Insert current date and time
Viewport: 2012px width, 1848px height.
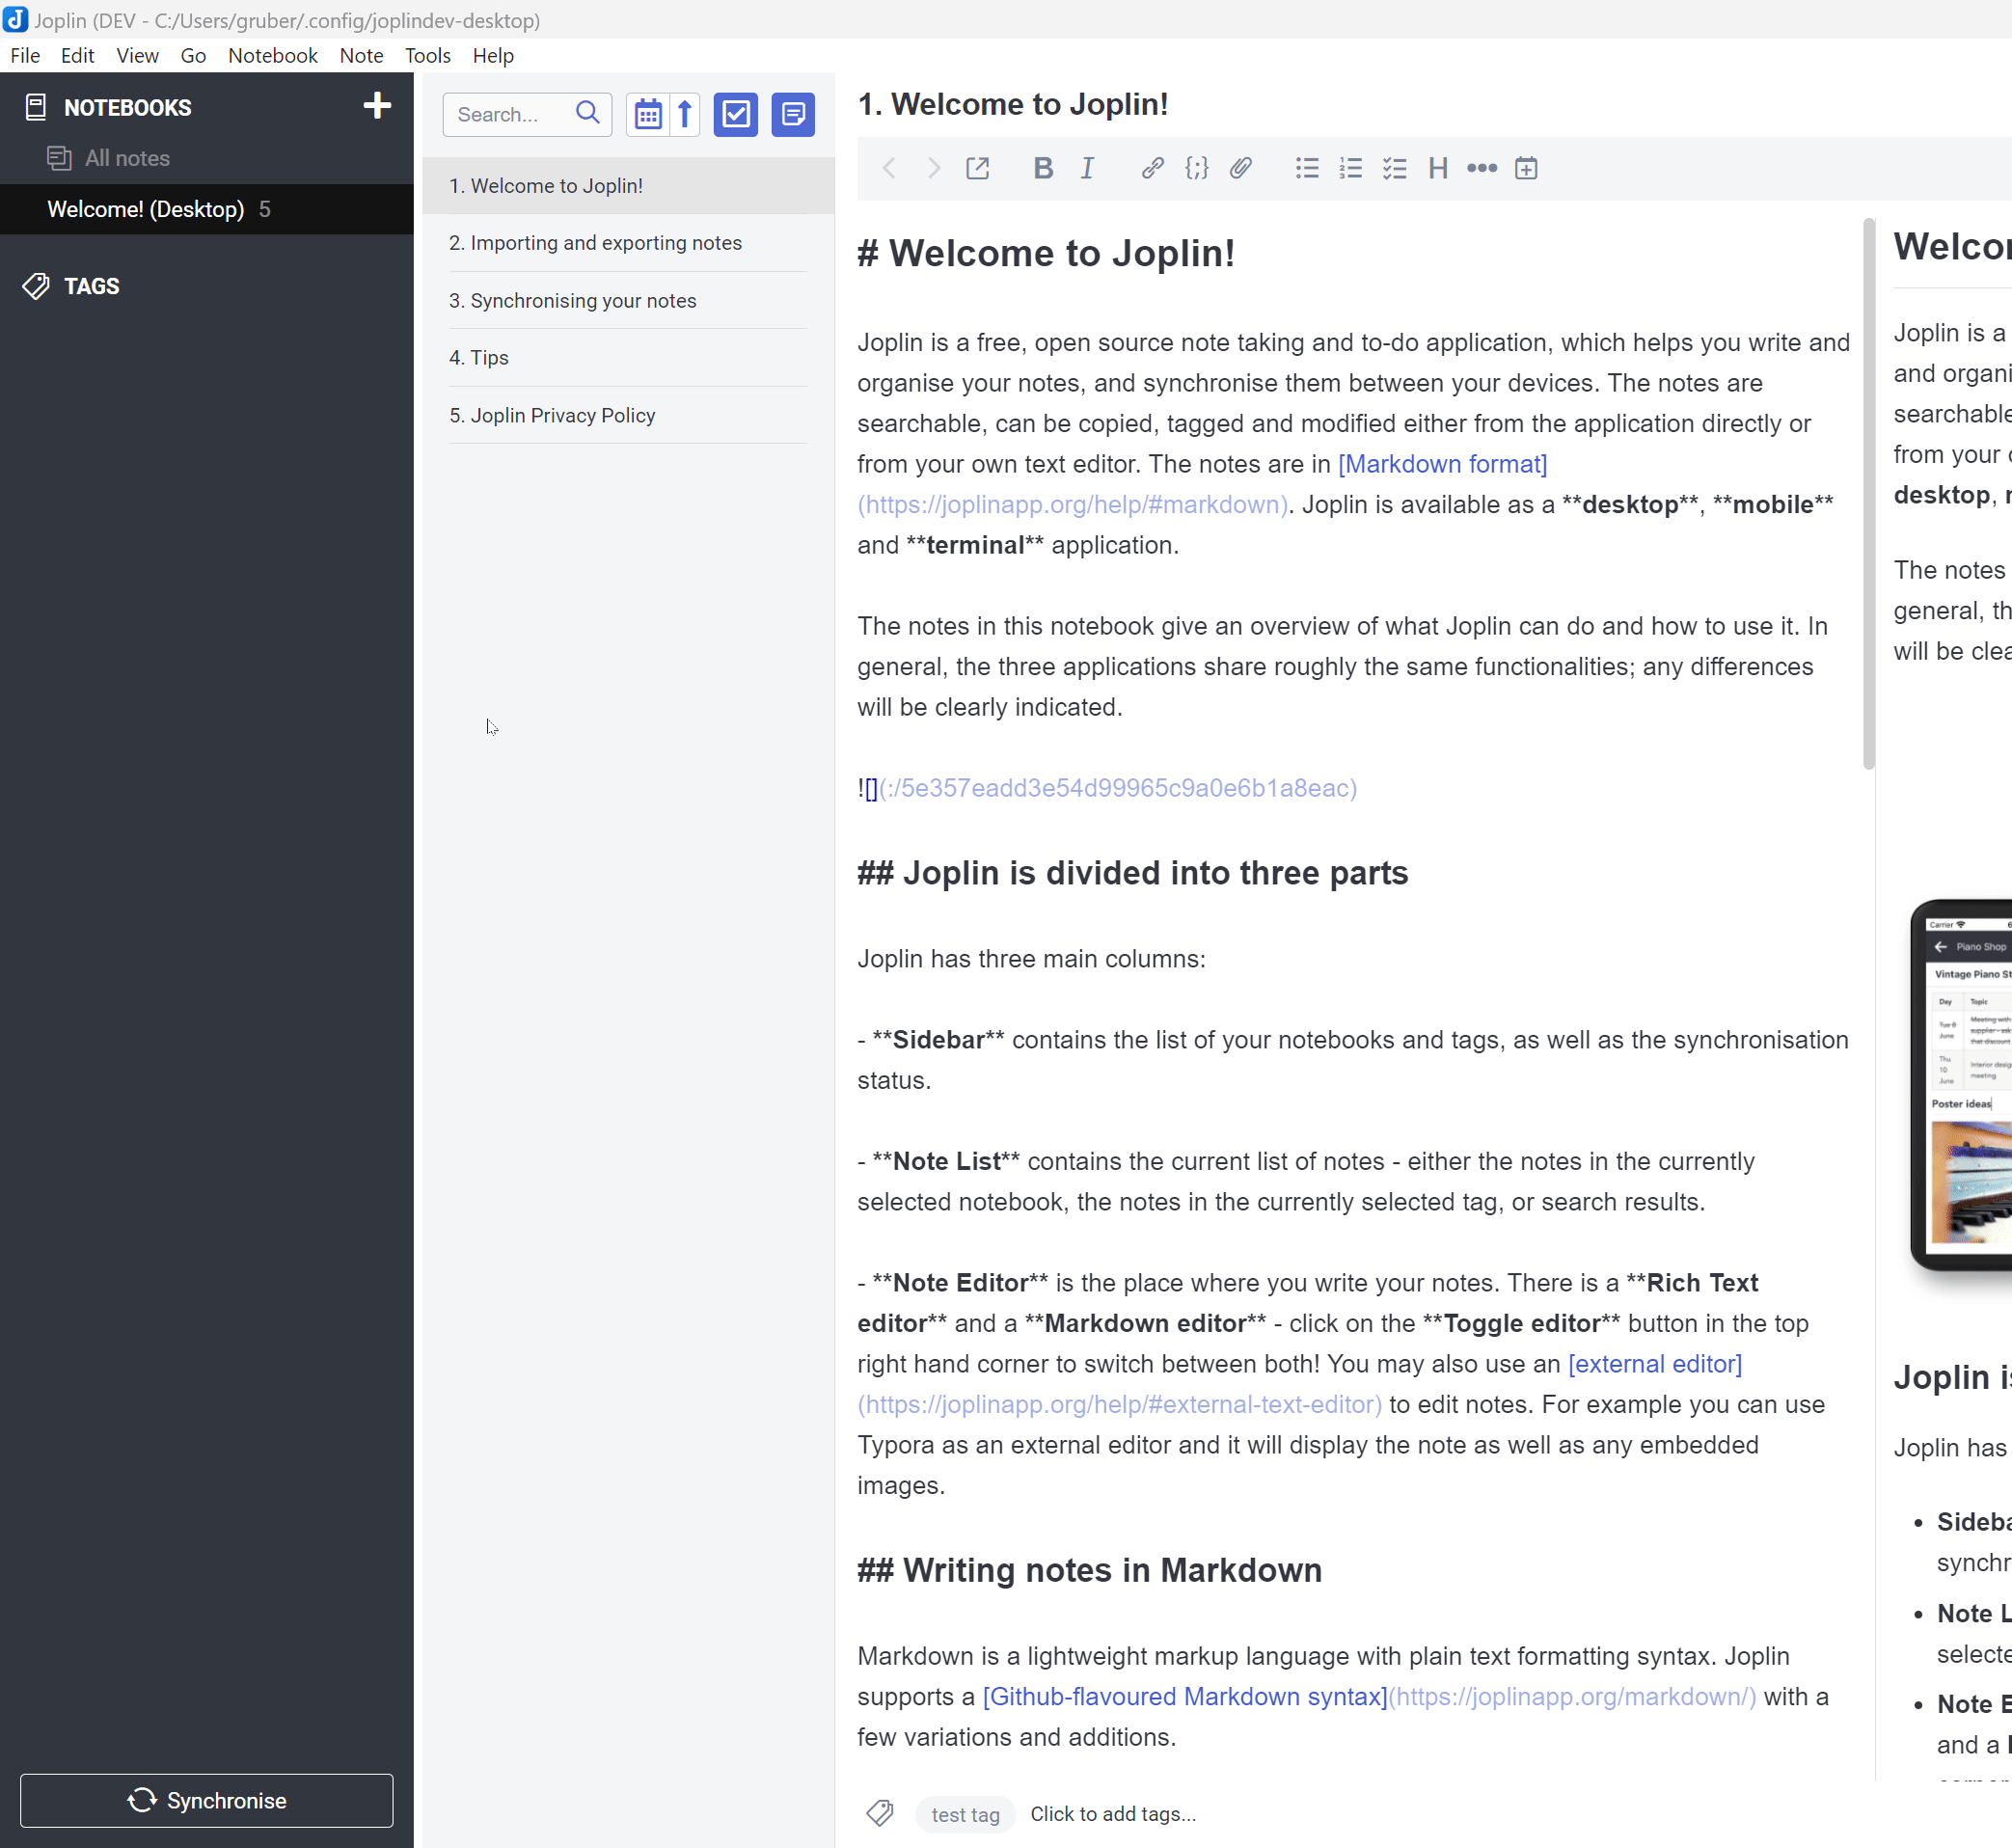pyautogui.click(x=1525, y=168)
